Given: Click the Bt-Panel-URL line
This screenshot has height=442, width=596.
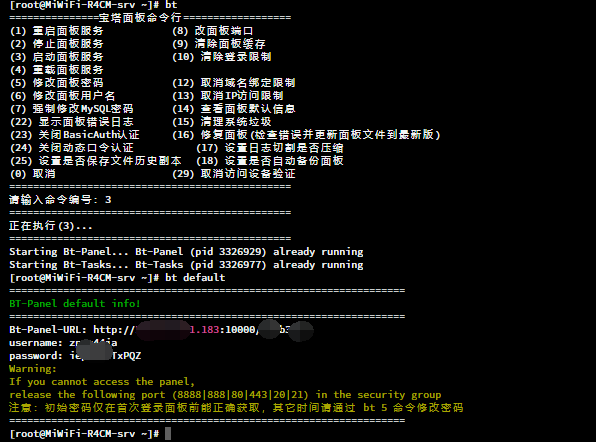Looking at the screenshot, I should [162, 330].
